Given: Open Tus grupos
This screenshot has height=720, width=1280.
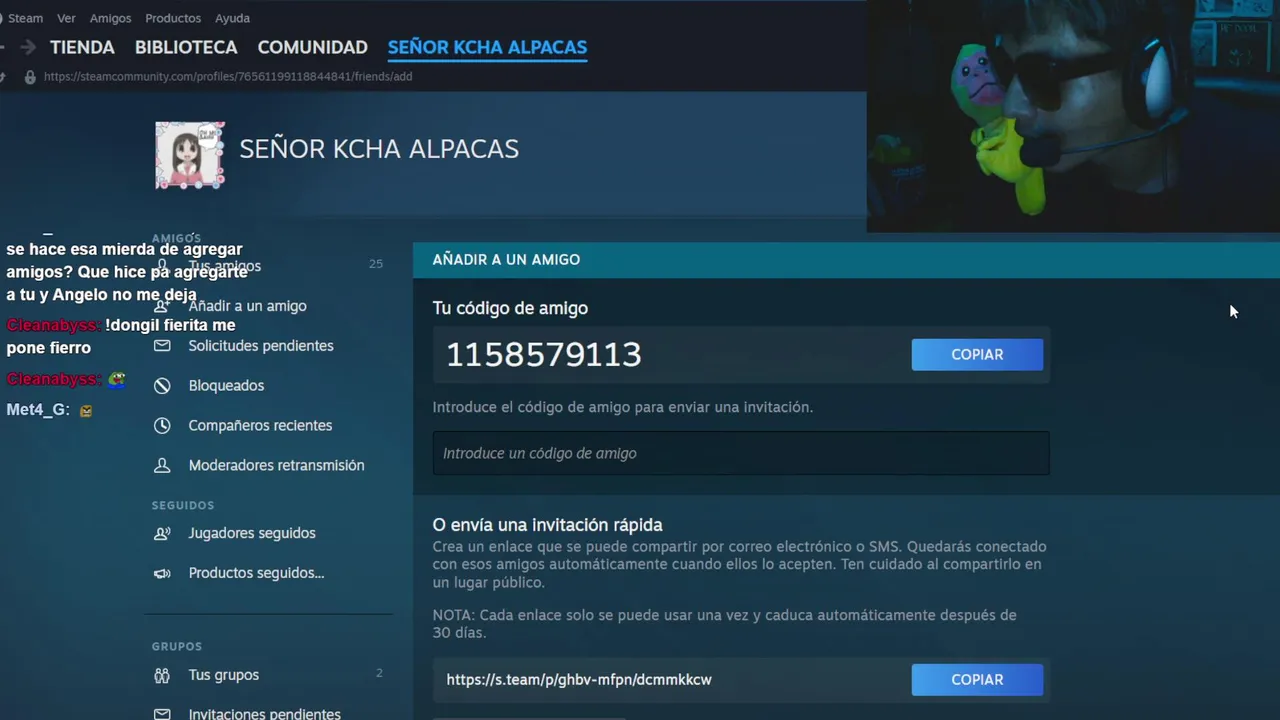Looking at the screenshot, I should [x=223, y=675].
